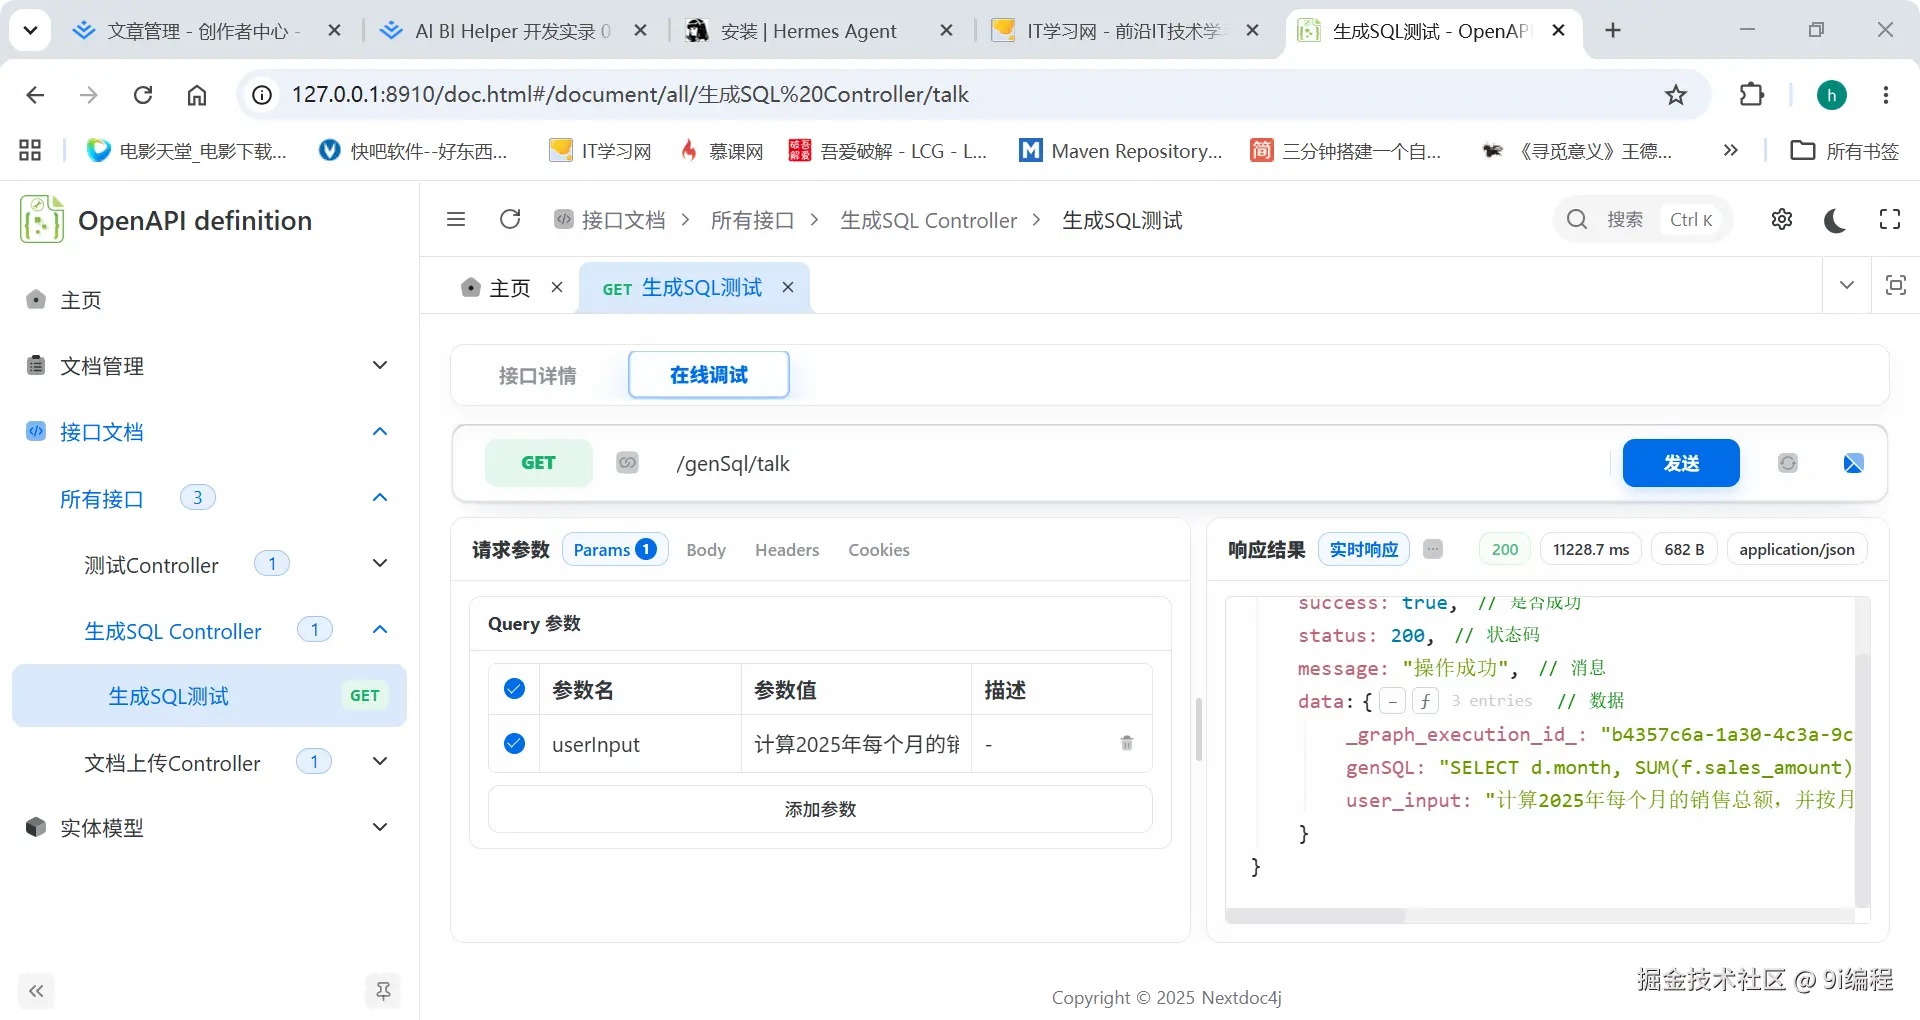Viewport: 1920px width, 1020px height.
Task: Open the Cookies tab
Action: point(879,549)
